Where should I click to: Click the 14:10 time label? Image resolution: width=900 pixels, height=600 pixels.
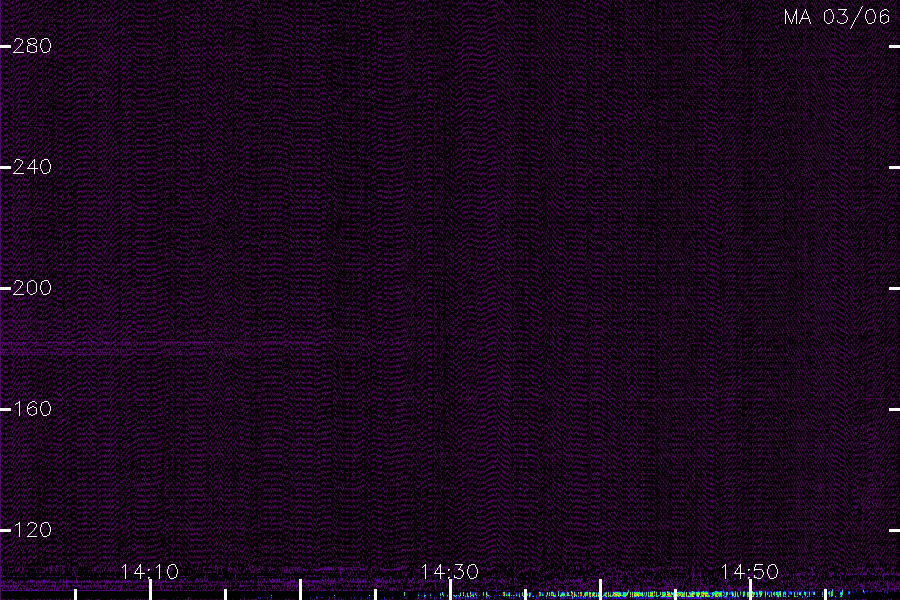coord(149,571)
